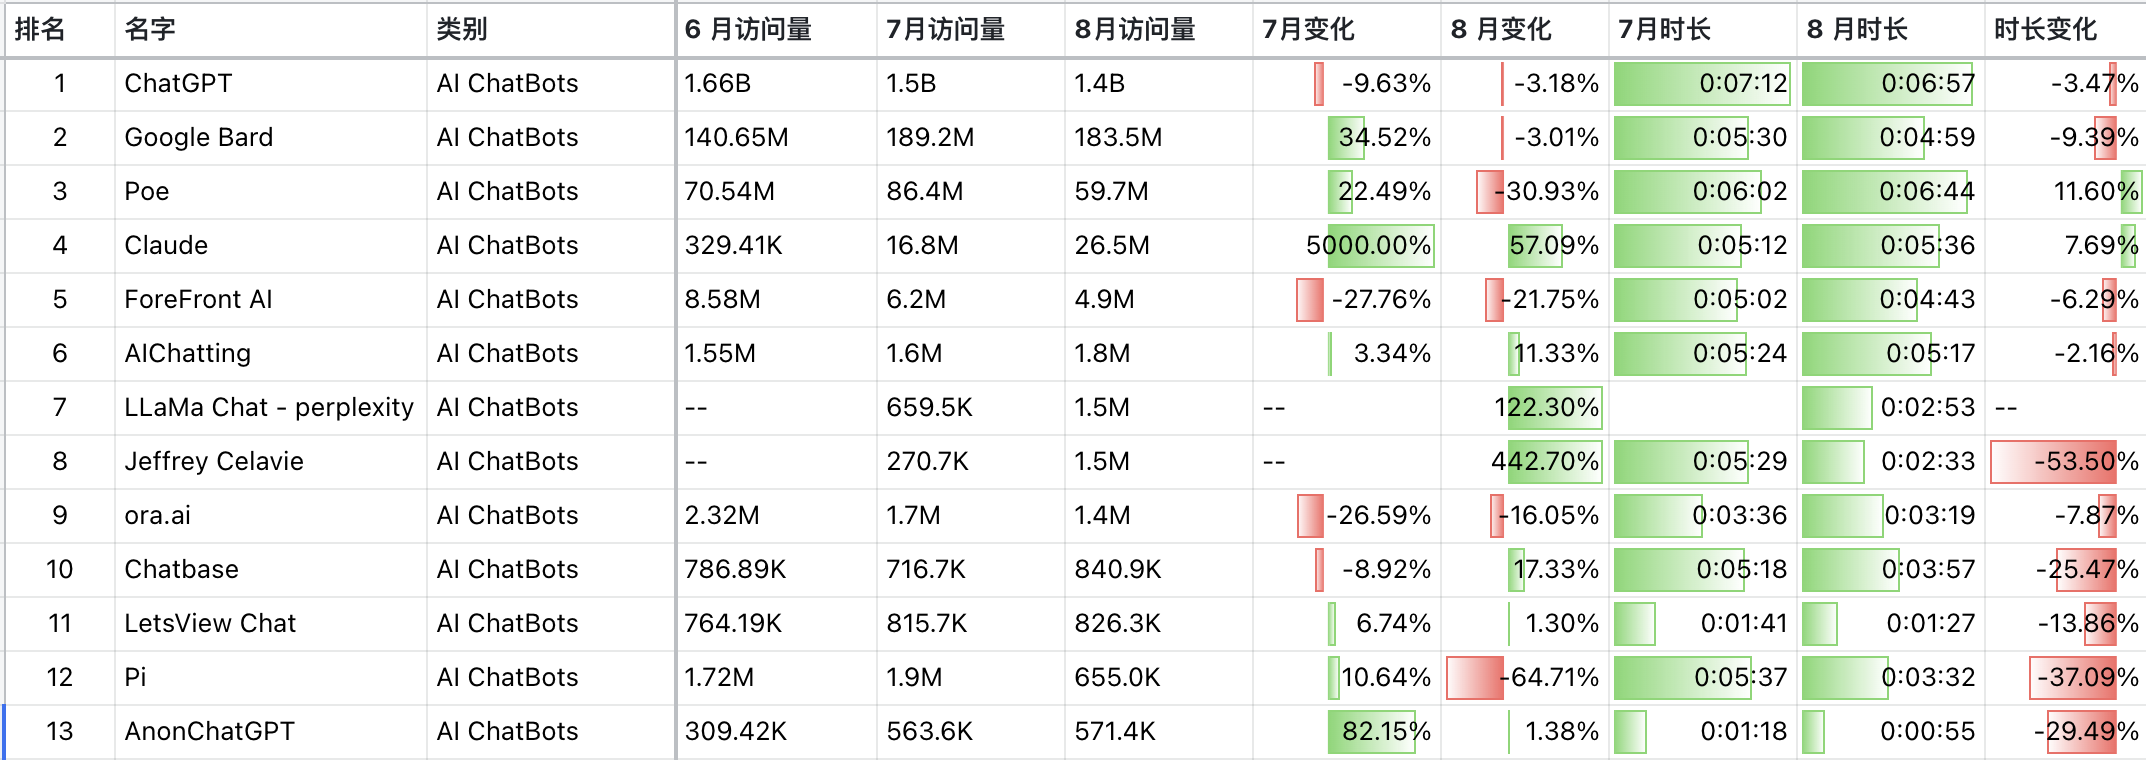Viewport: 2146px width, 762px height.
Task: Click the ora.ai name cell
Action: [271, 516]
